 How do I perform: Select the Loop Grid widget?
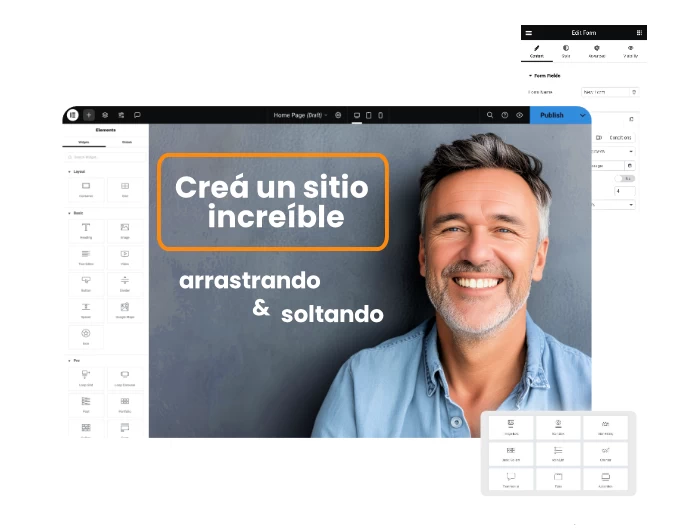(x=86, y=378)
